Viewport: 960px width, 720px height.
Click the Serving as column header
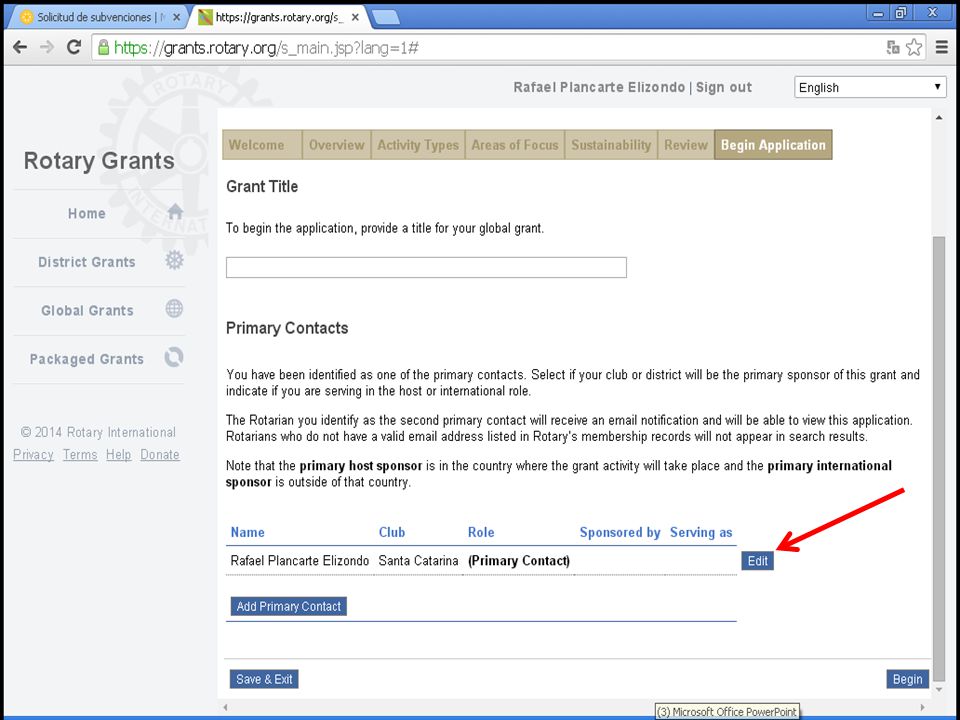pyautogui.click(x=701, y=533)
